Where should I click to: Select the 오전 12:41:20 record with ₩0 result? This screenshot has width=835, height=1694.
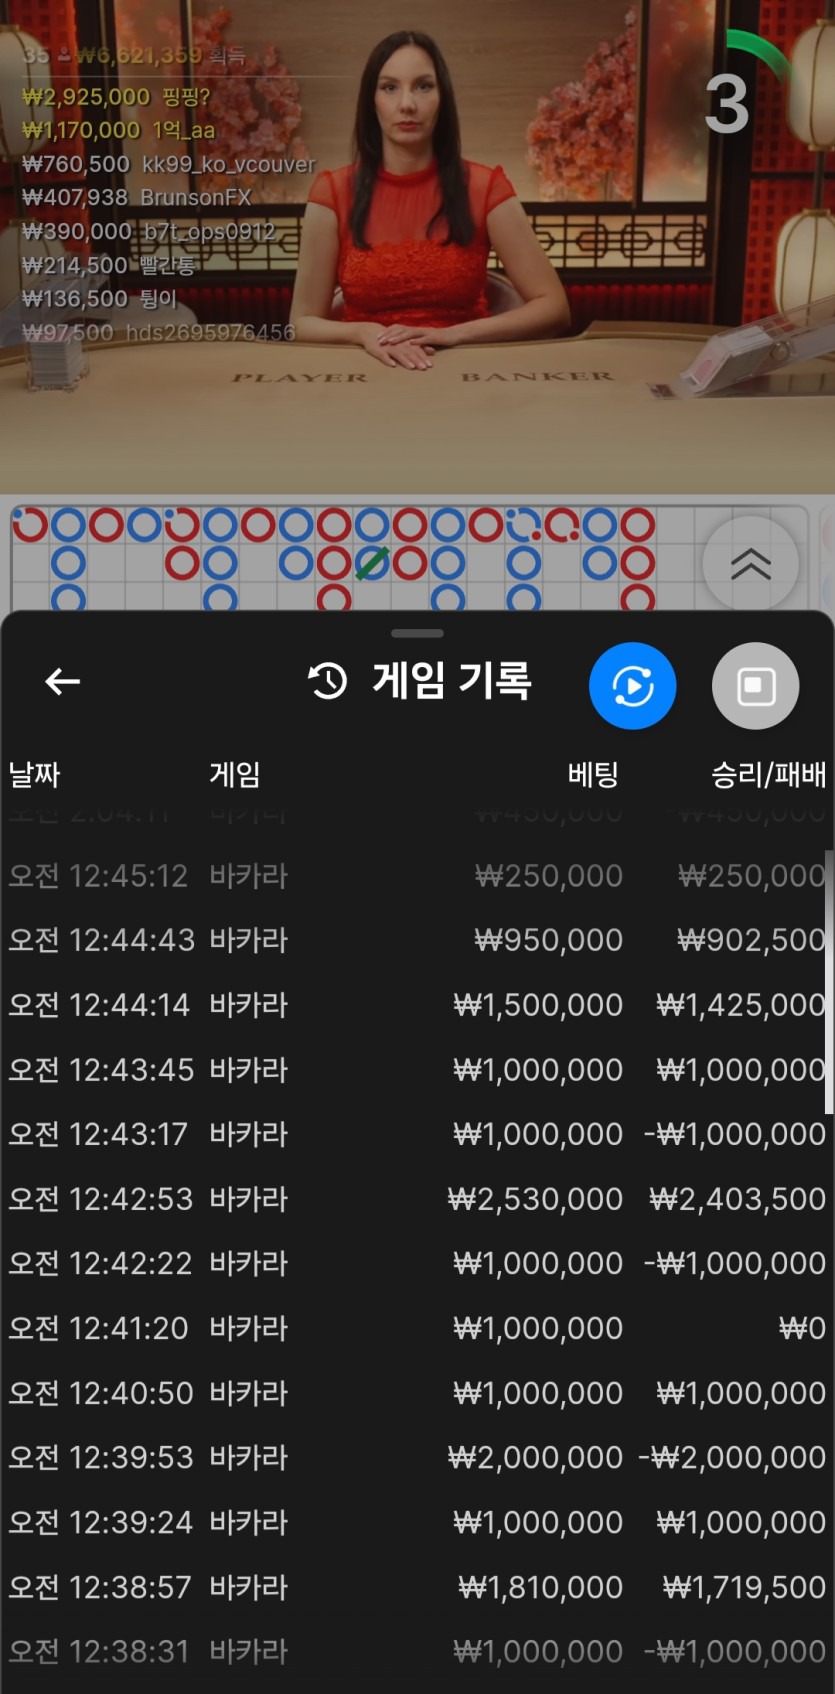click(x=416, y=1328)
